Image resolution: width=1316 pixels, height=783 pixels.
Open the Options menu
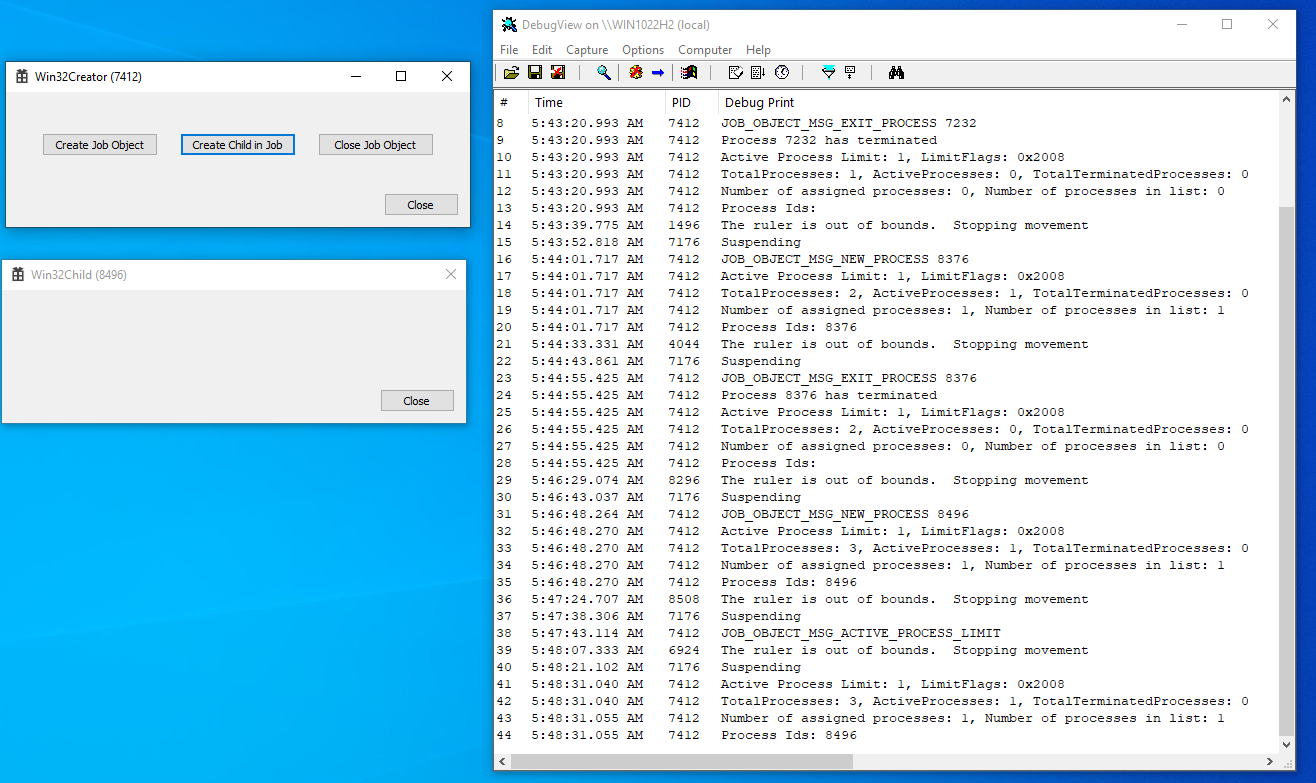click(643, 50)
